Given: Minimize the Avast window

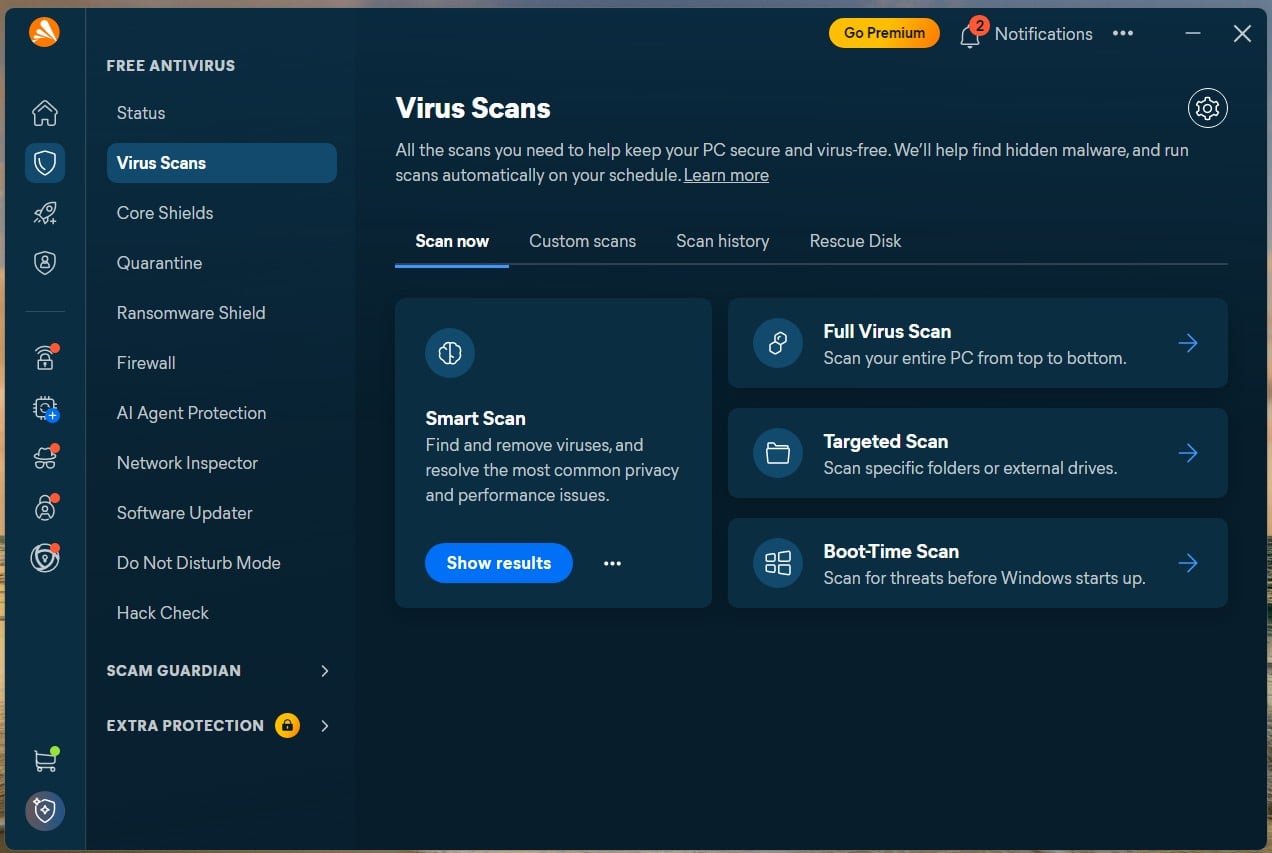Looking at the screenshot, I should pyautogui.click(x=1193, y=33).
